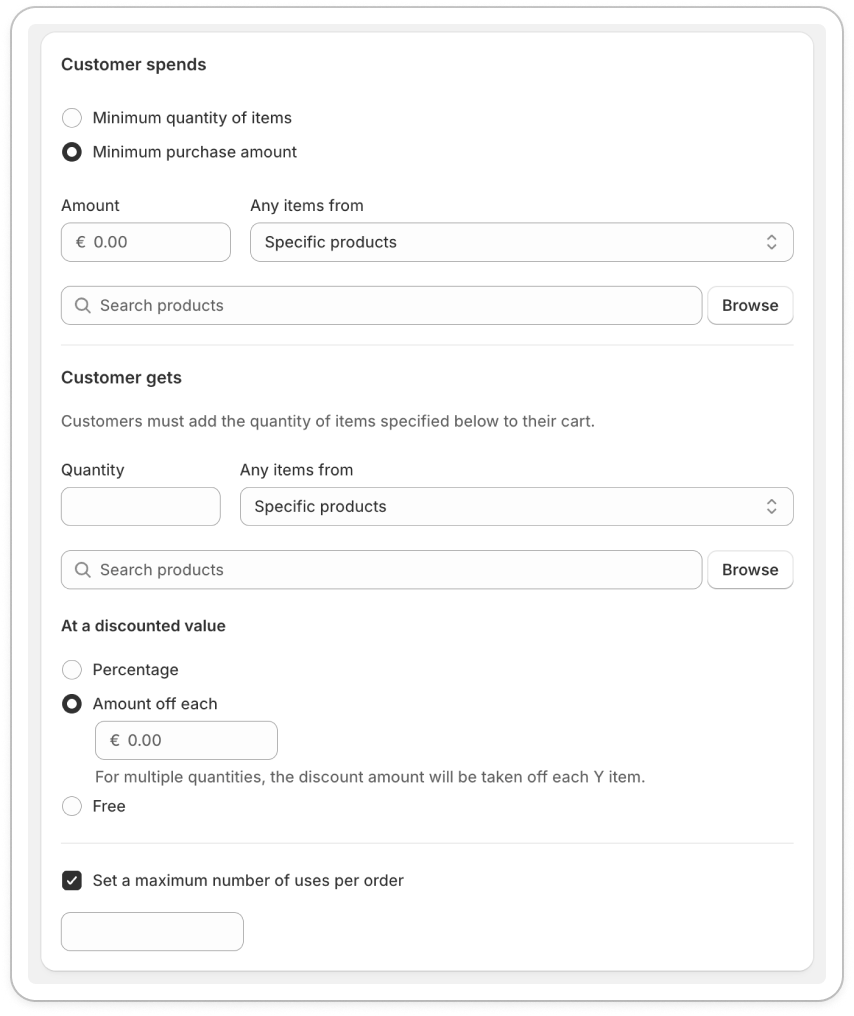Screen dimensions: 854x1016
Task: Click the magnifier icon in Customer spends search field
Action: click(x=82, y=305)
